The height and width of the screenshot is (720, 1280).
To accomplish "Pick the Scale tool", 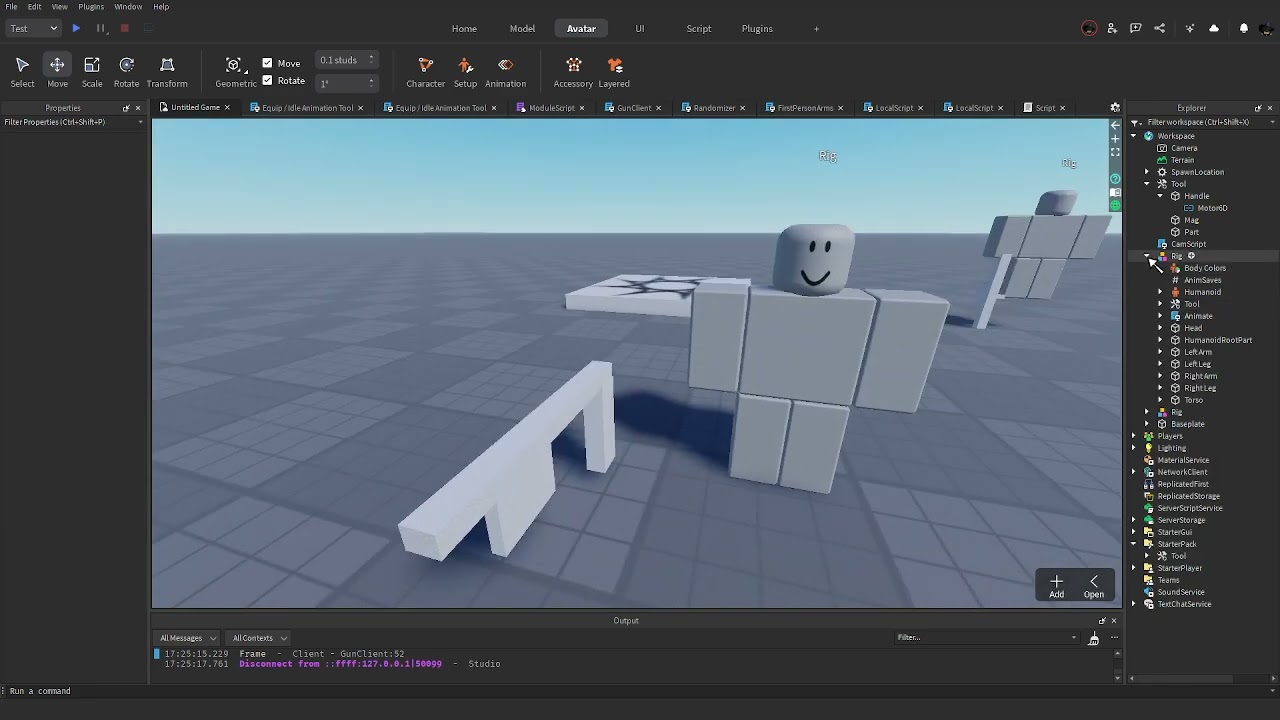I will click(x=92, y=72).
